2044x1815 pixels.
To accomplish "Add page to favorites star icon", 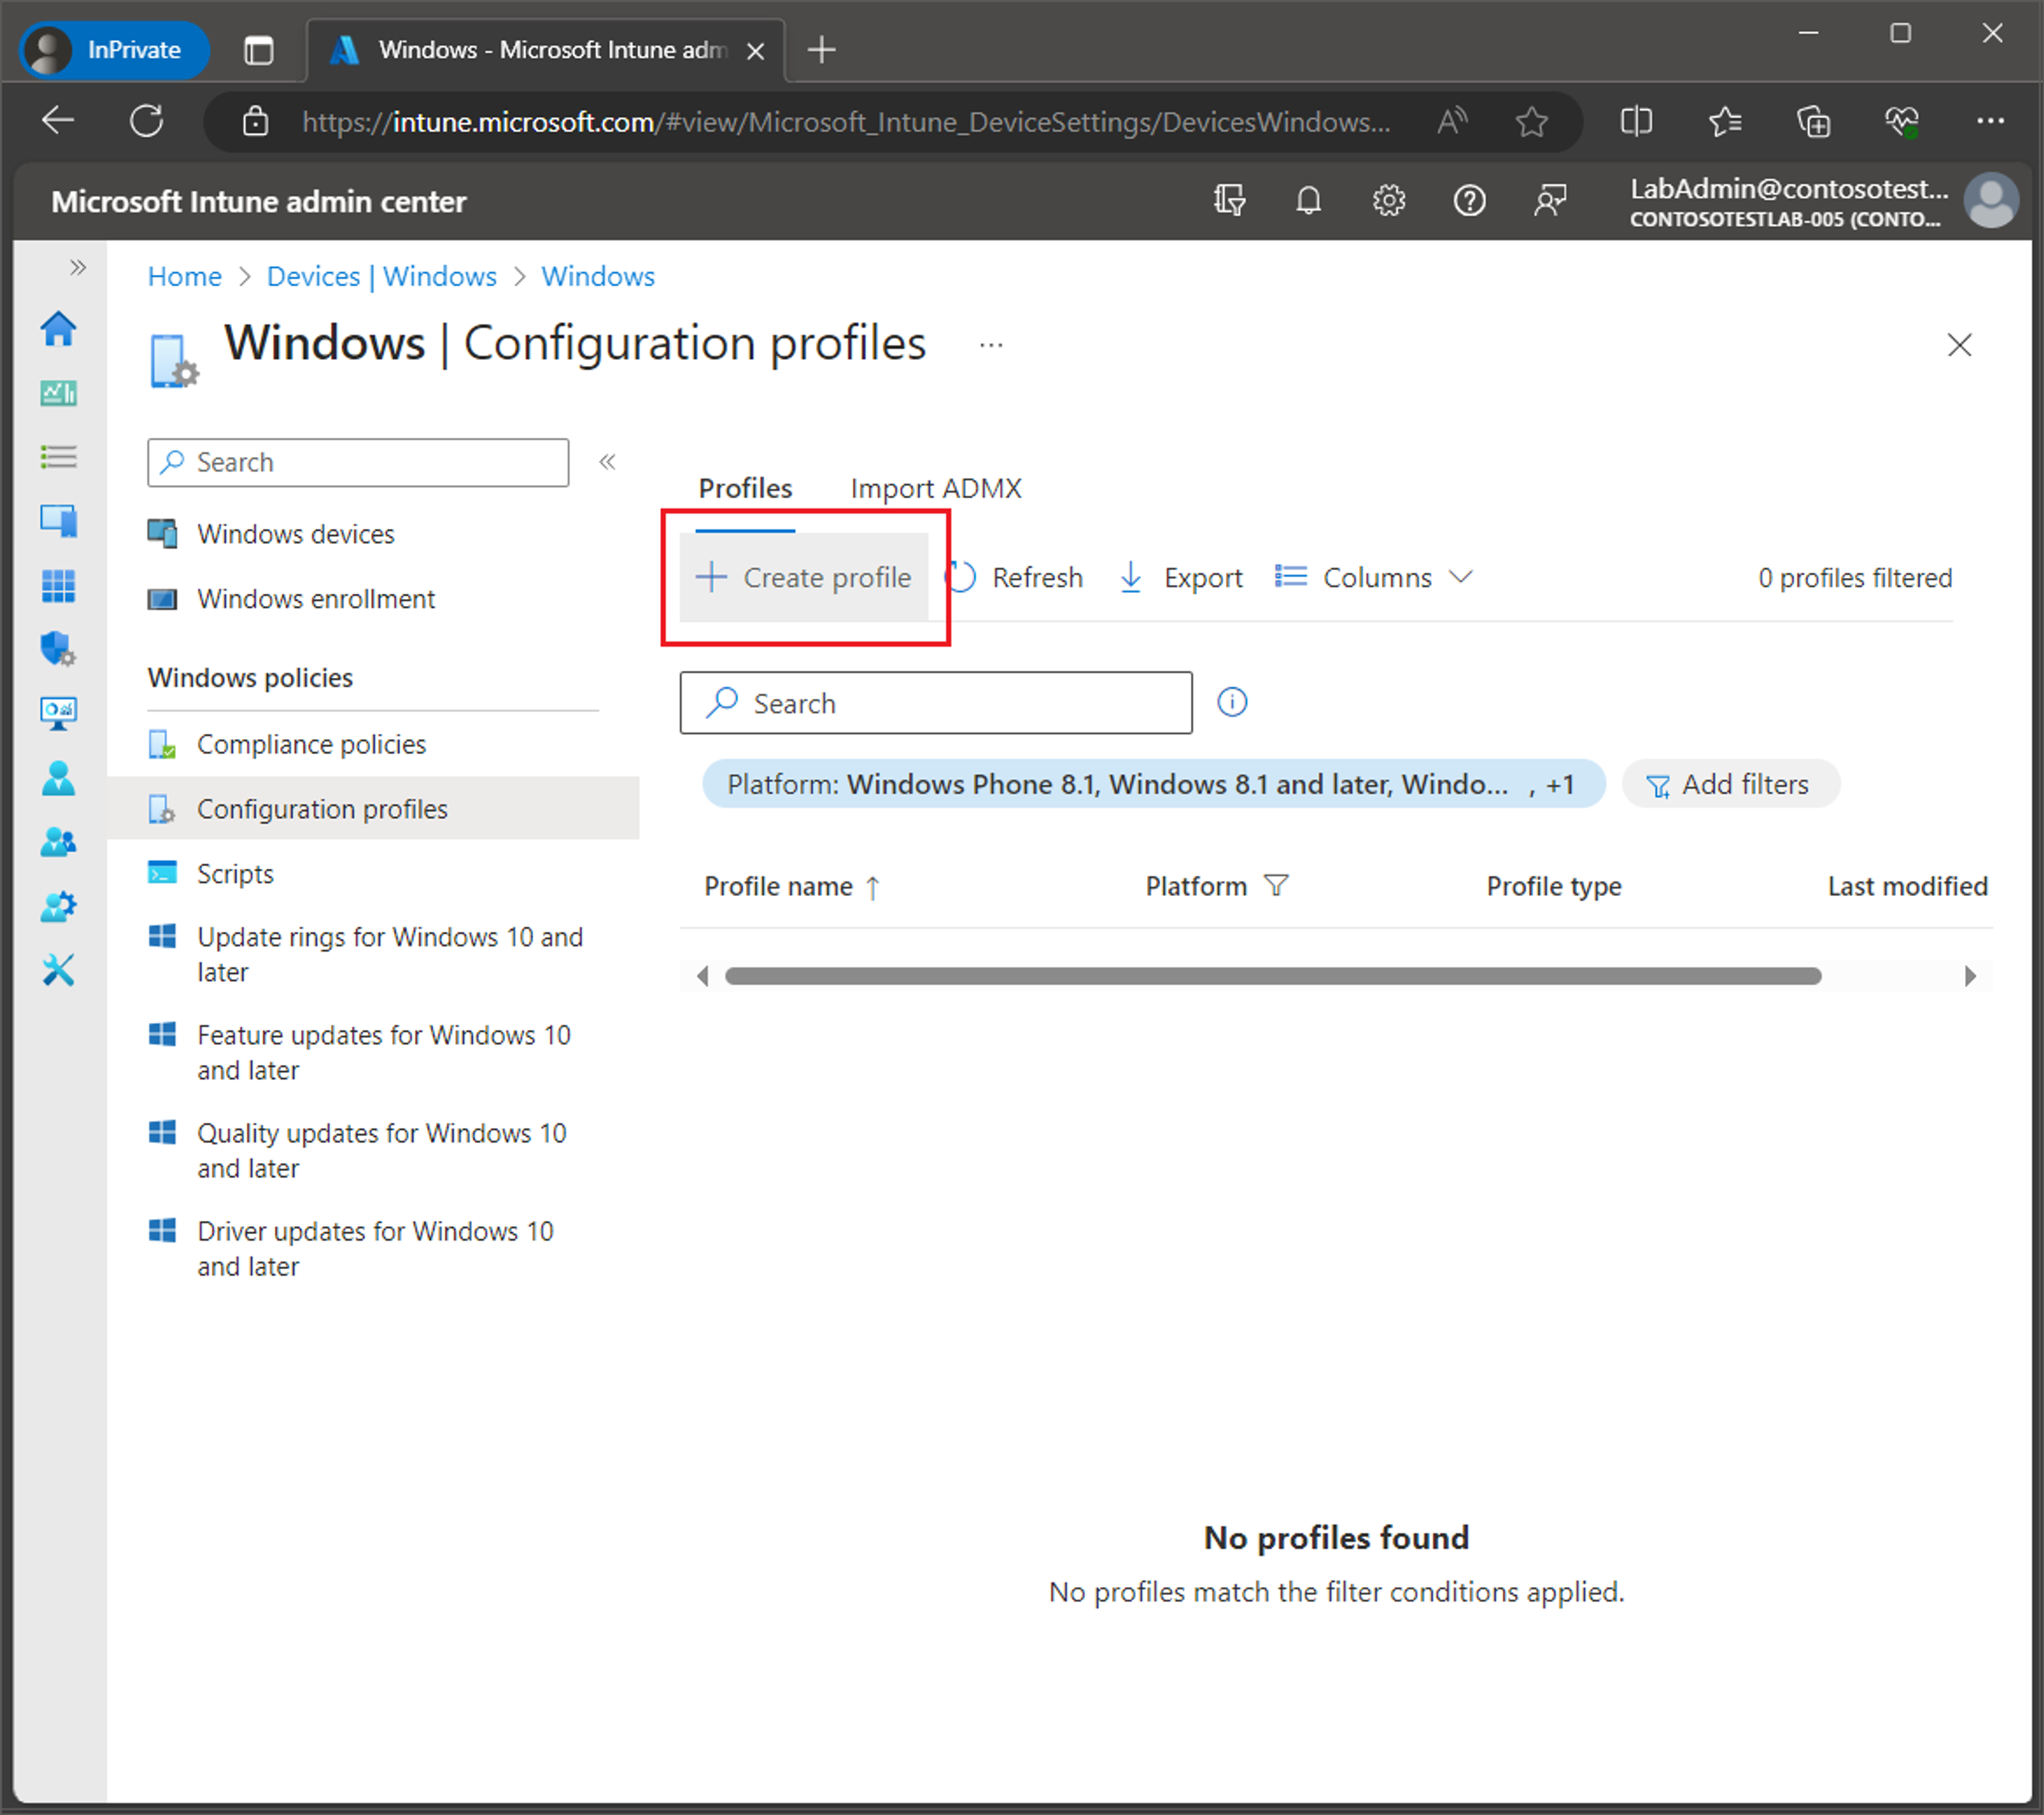I will click(x=1531, y=122).
